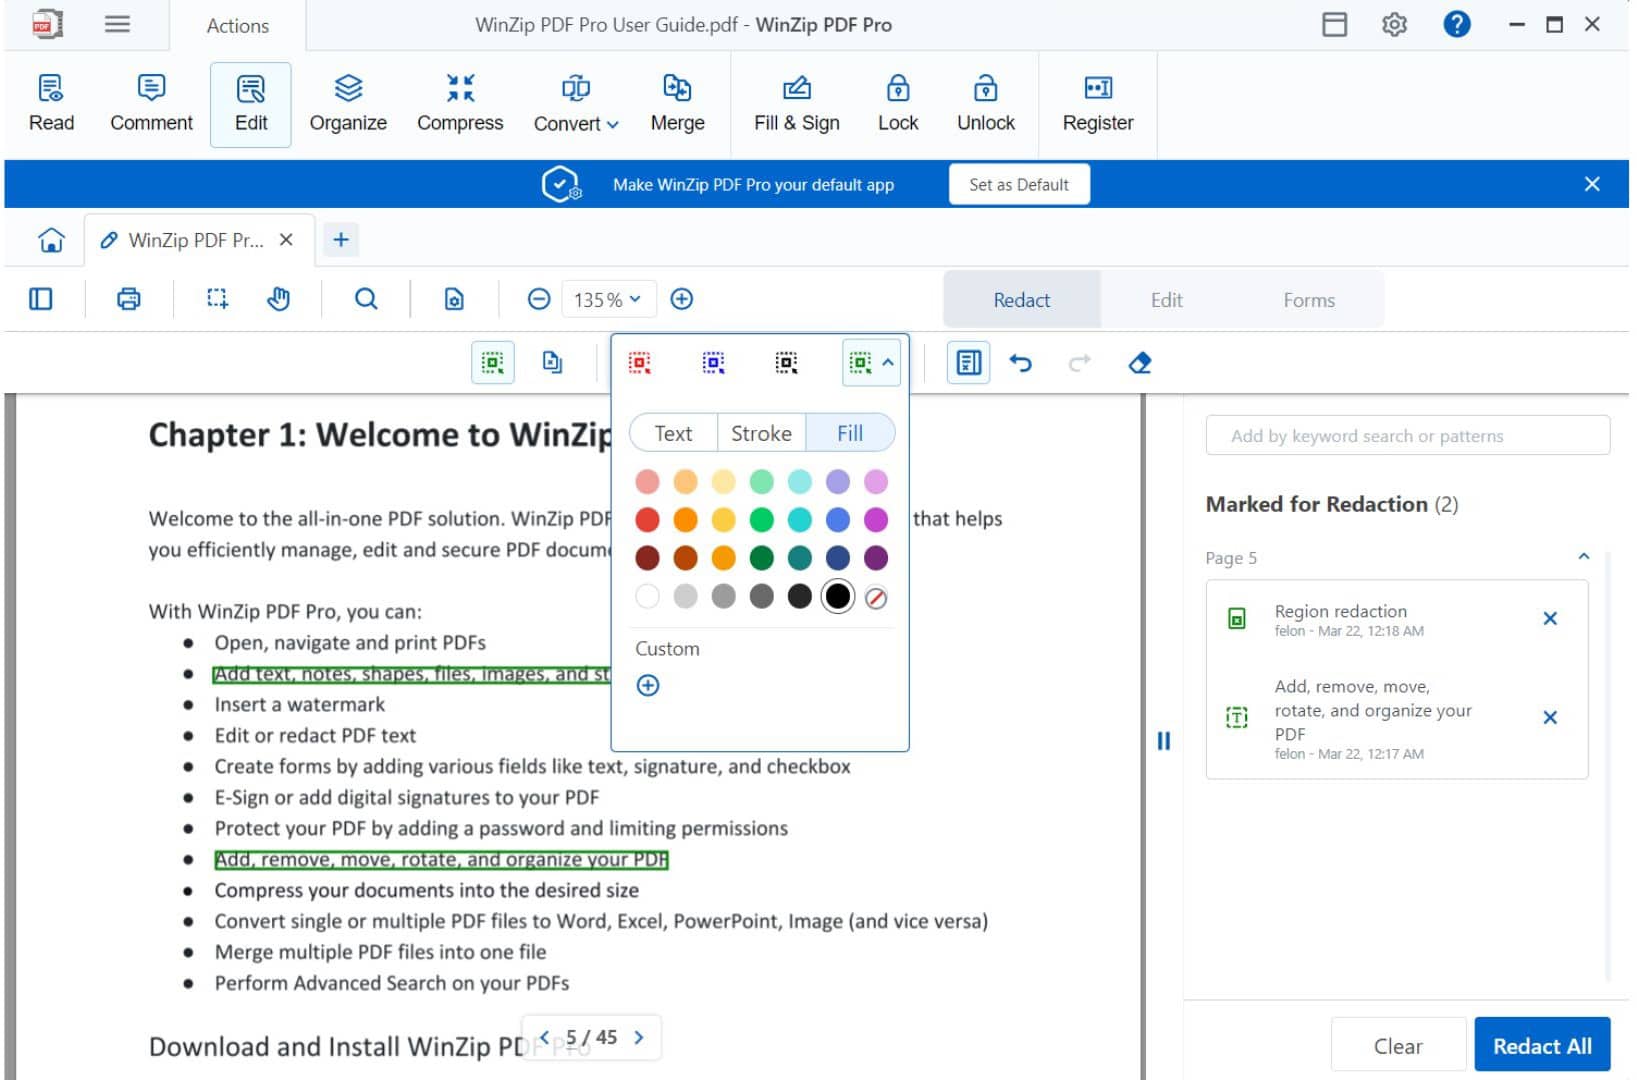
Task: Undo the last action
Action: tap(1020, 363)
